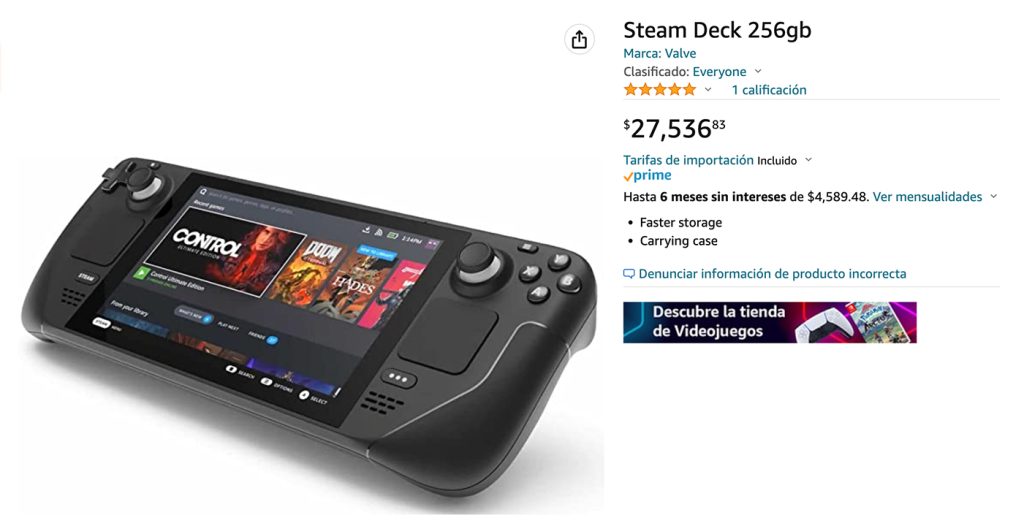Viewport: 1024px width, 526px height.
Task: Click the Steam Deck product image
Action: click(309, 323)
